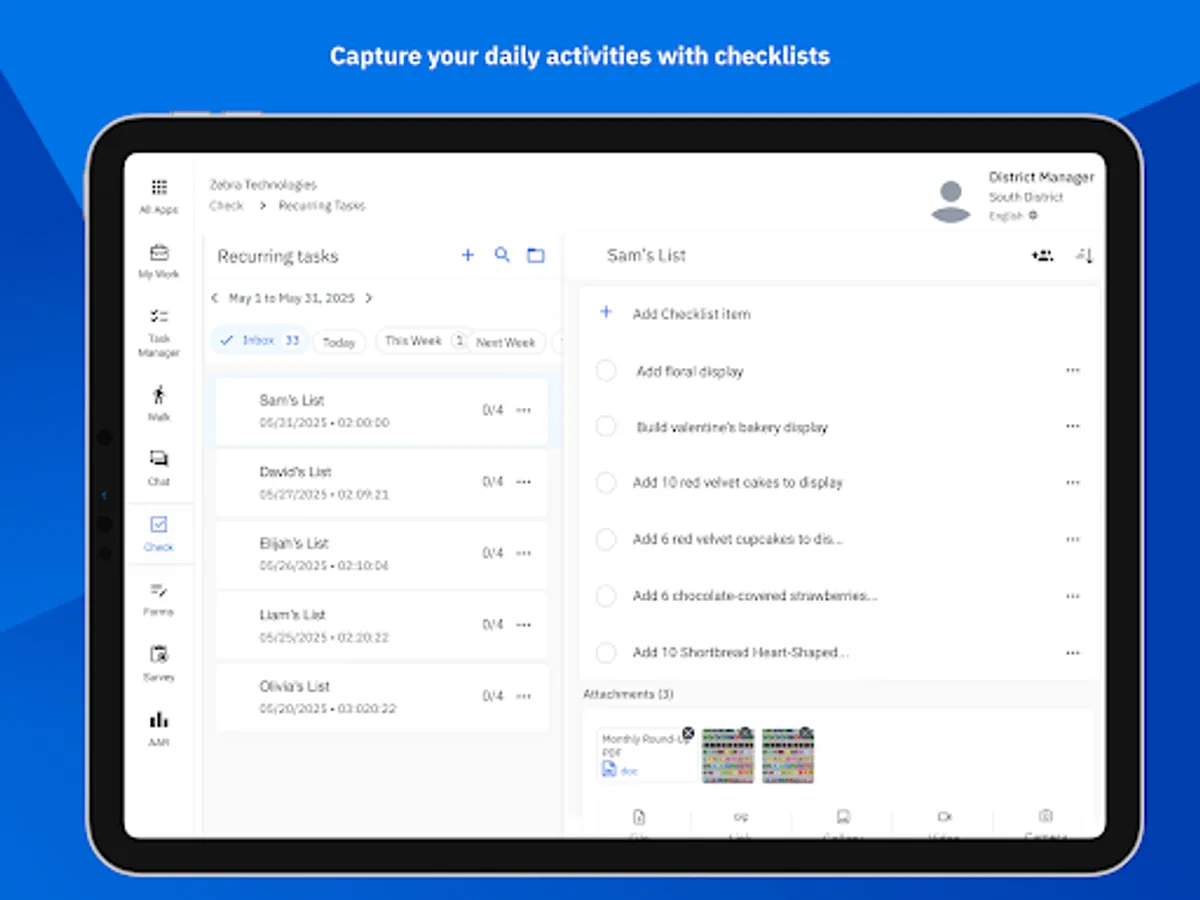Open the search for recurring tasks

502,255
